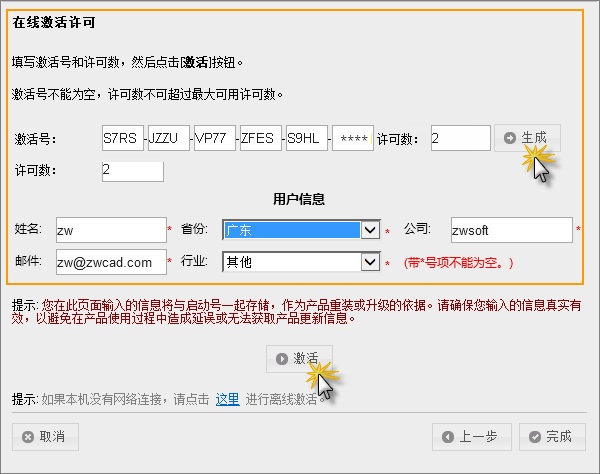The height and width of the screenshot is (474, 600).
Task: Click the ZFES activation code field
Action: (260, 138)
